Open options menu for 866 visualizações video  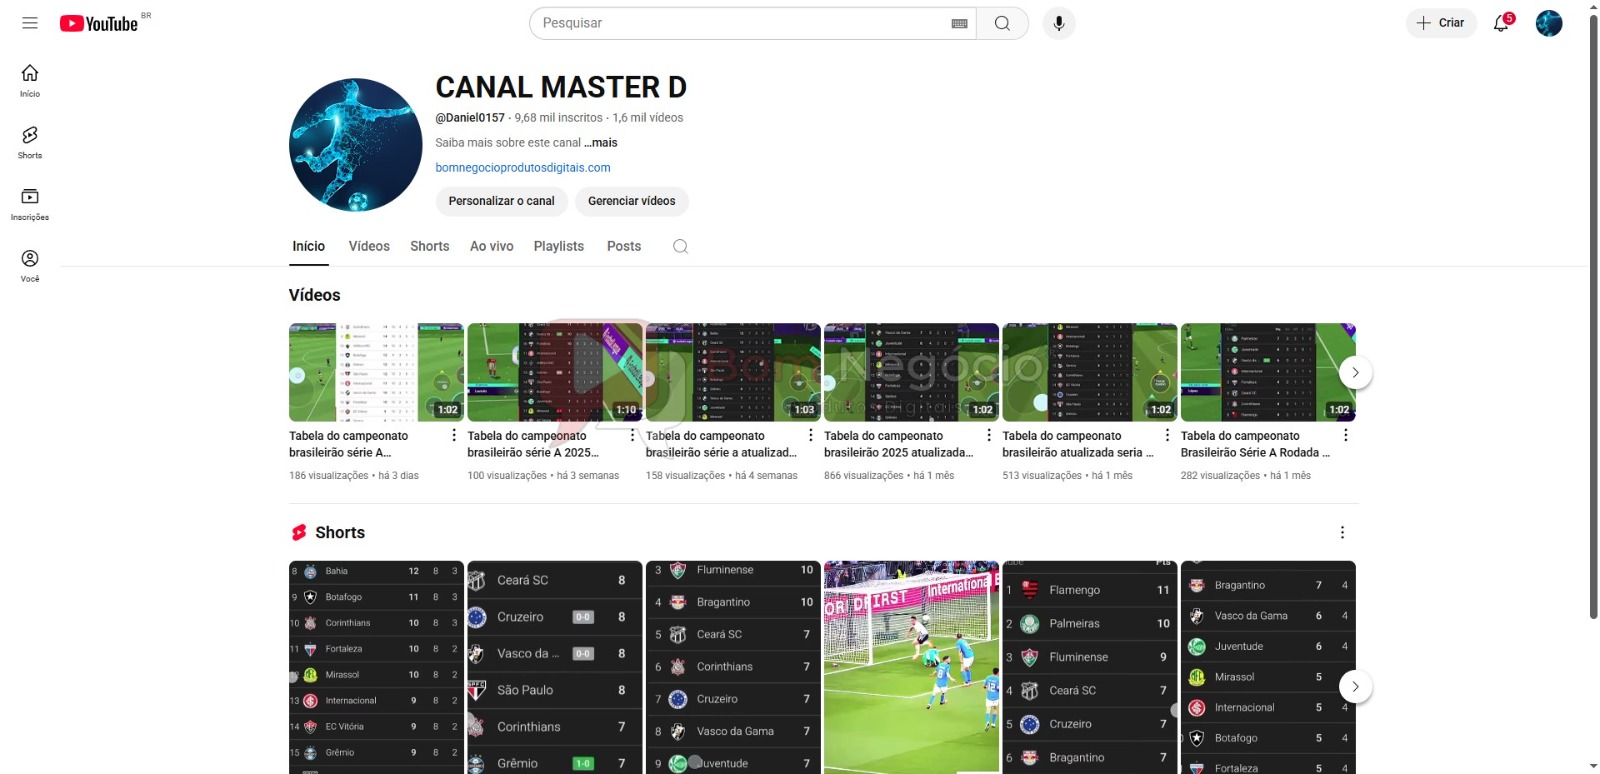coord(989,436)
